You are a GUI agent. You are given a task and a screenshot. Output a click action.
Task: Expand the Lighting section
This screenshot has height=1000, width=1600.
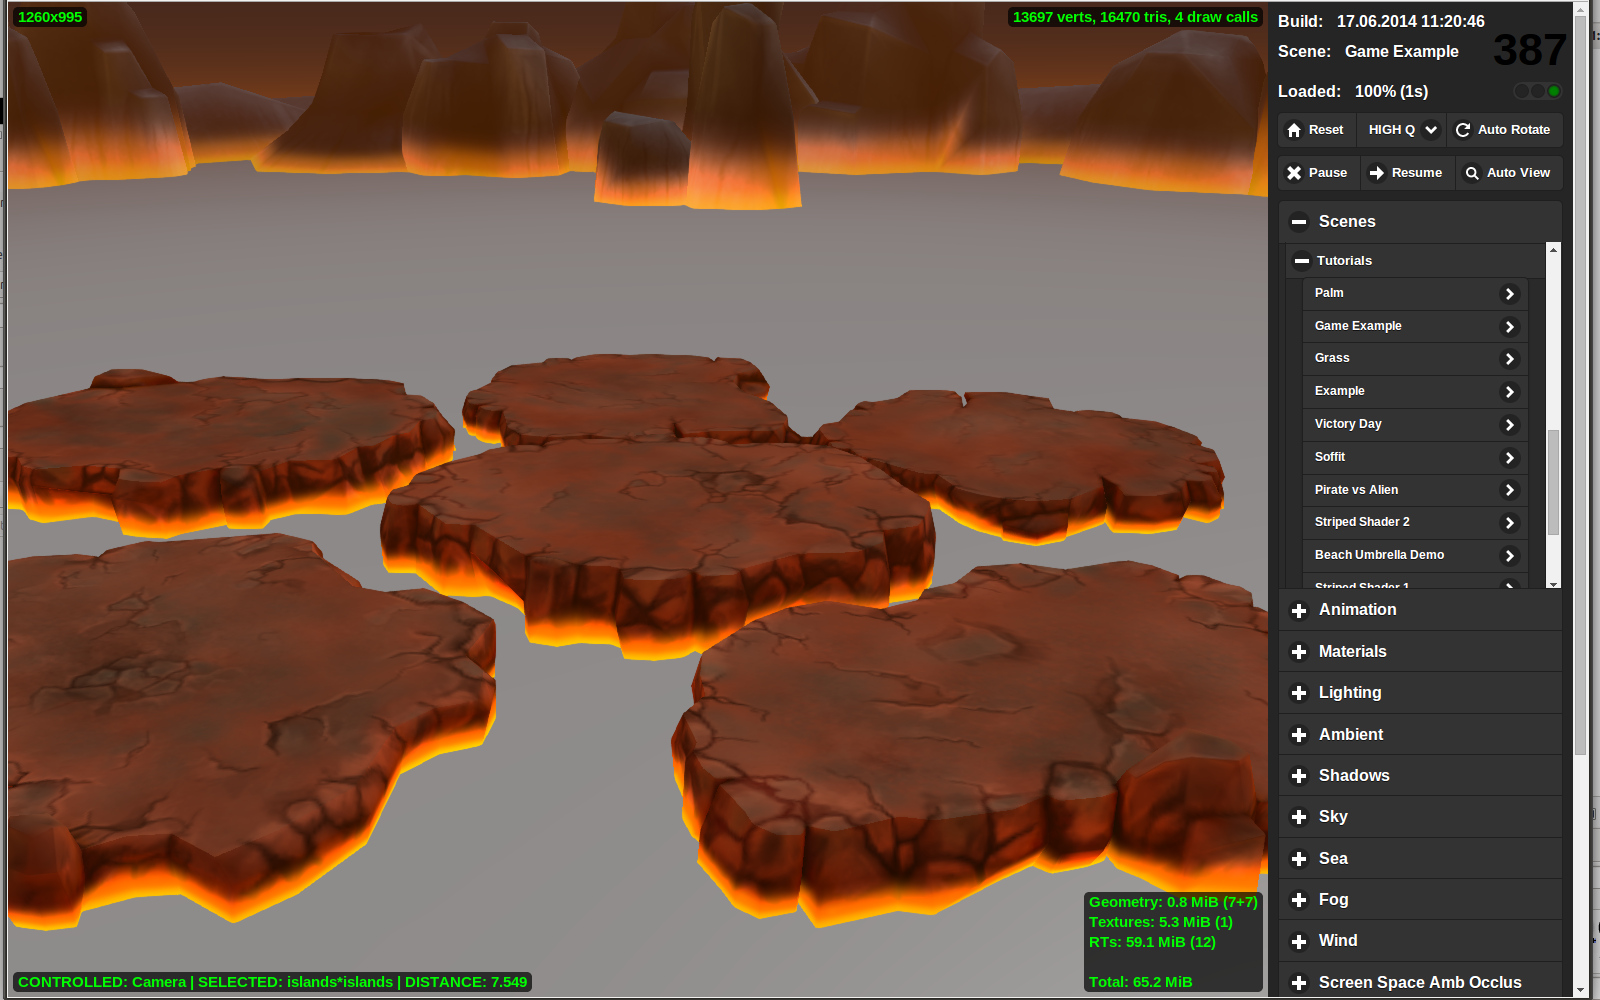coord(1299,693)
